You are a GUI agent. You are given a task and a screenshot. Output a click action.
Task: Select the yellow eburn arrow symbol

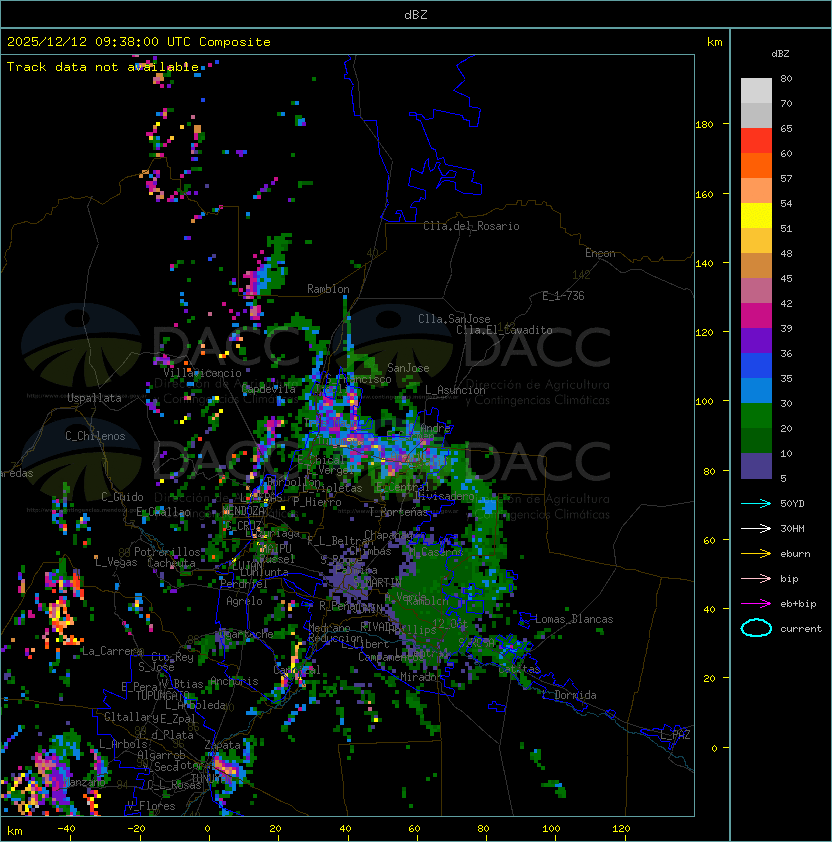756,554
